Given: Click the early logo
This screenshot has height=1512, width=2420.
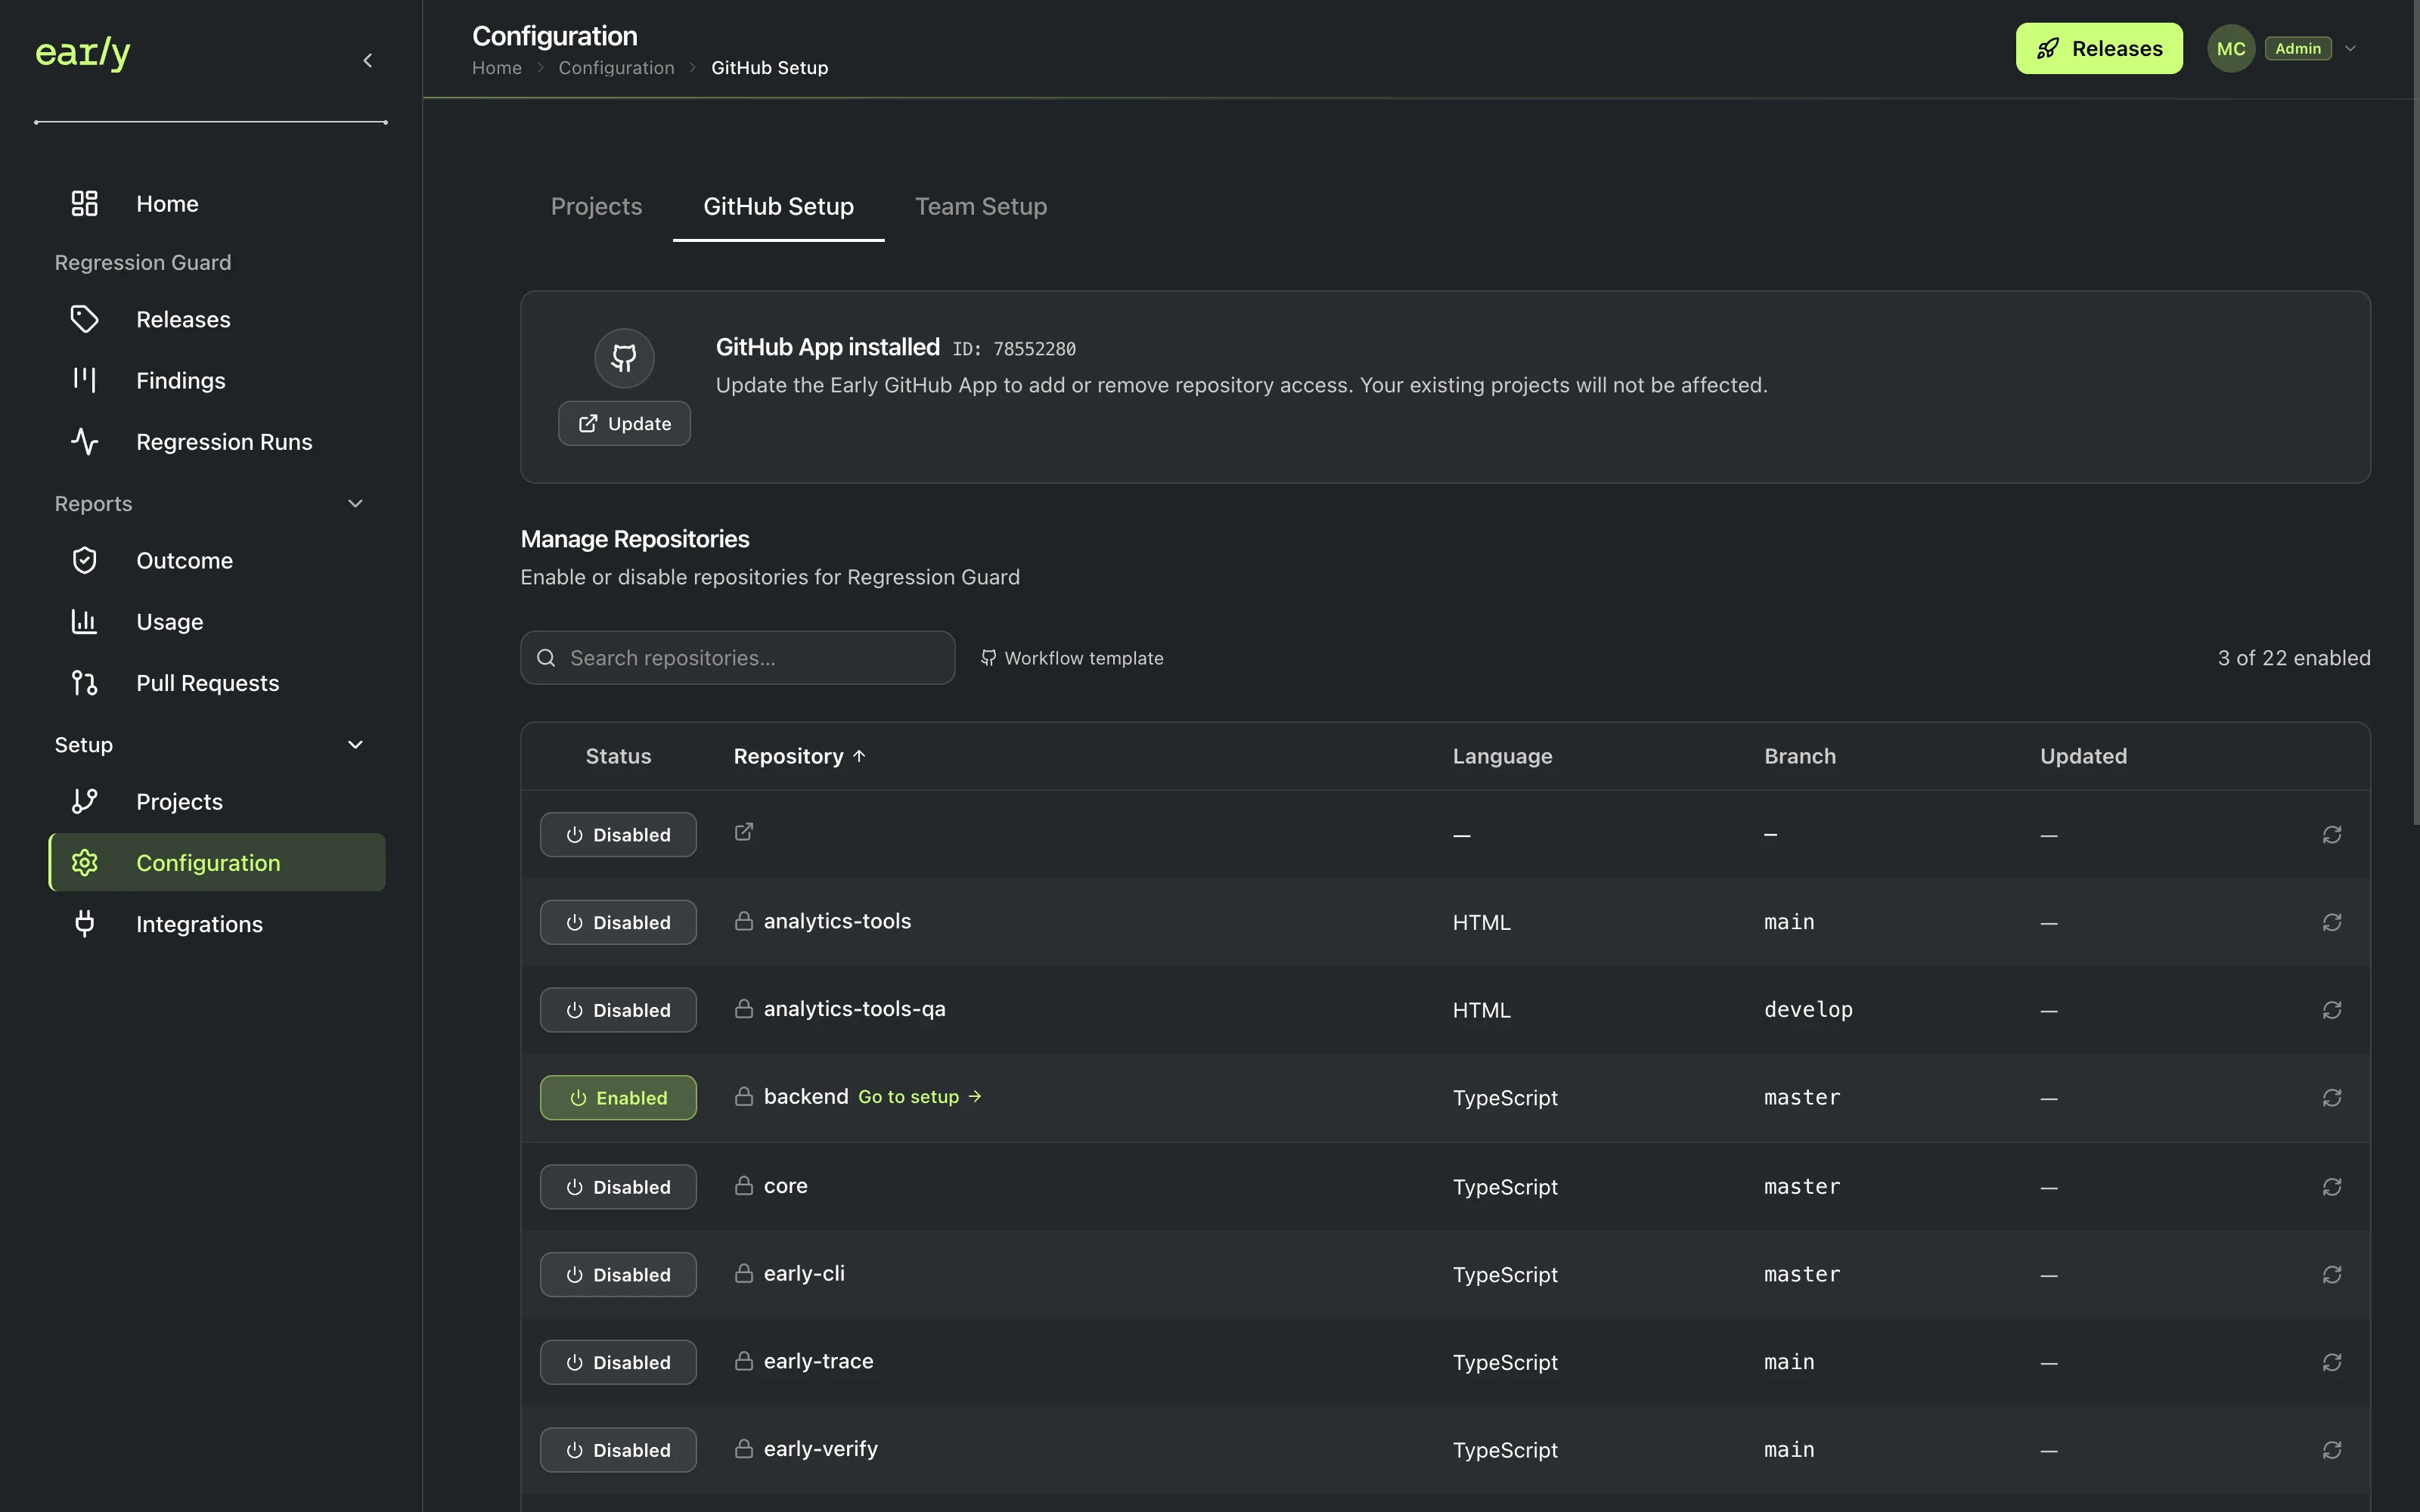Looking at the screenshot, I should (83, 52).
